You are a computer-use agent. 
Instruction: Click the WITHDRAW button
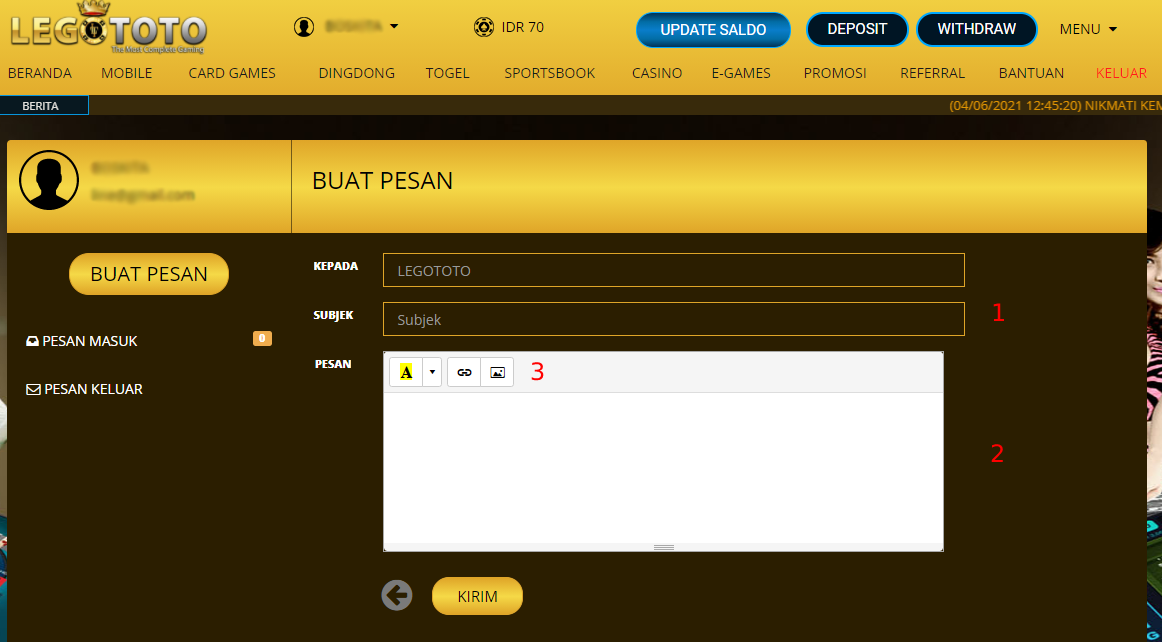[977, 29]
